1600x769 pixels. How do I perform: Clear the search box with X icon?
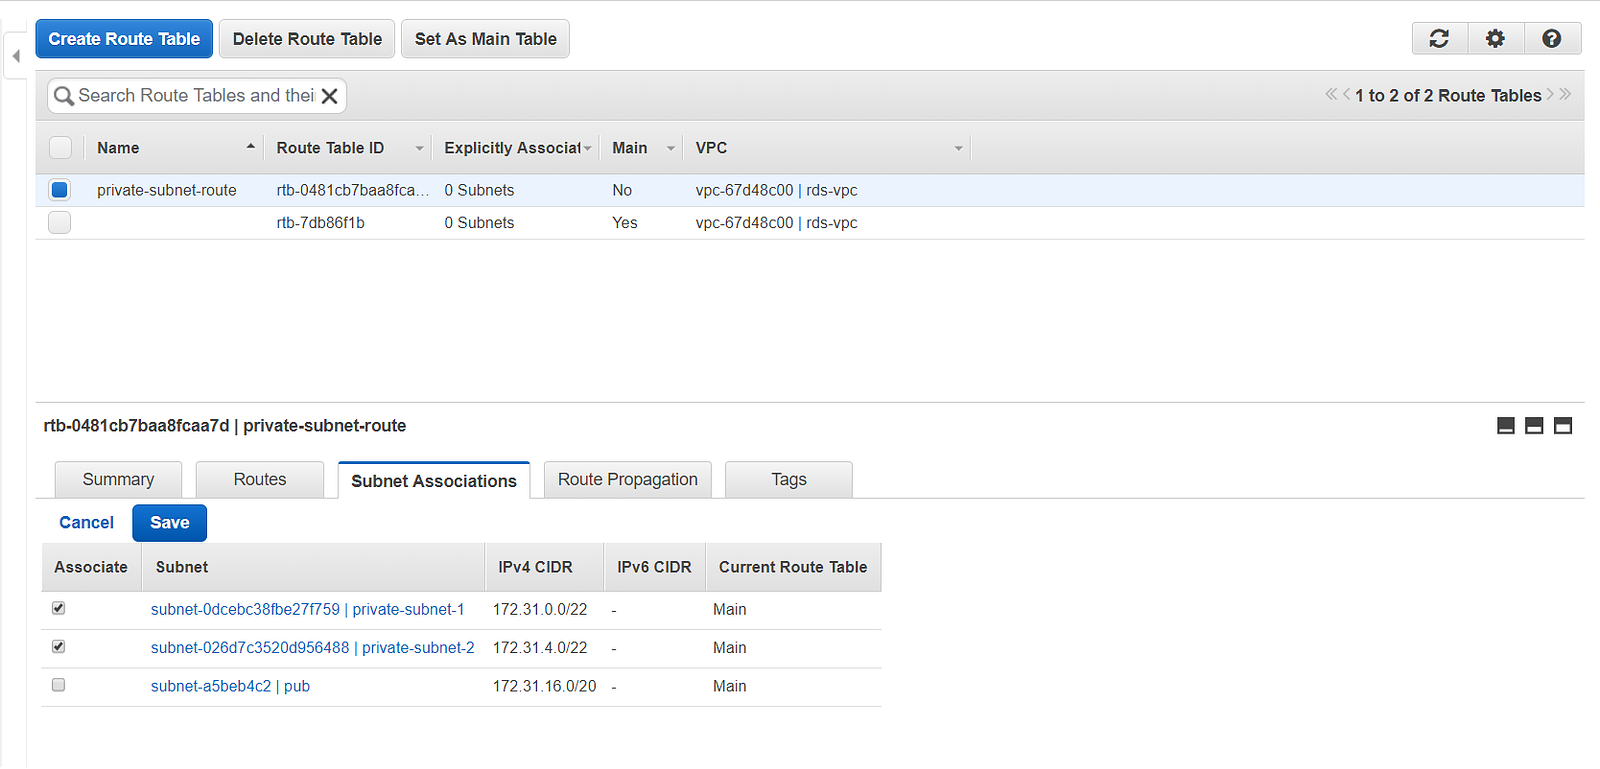point(329,96)
